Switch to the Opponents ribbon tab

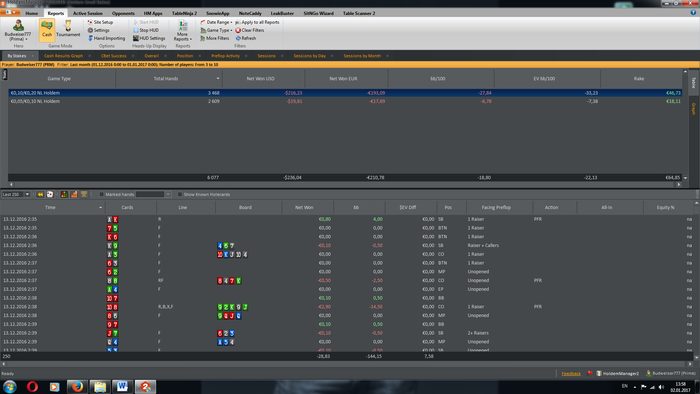click(123, 13)
